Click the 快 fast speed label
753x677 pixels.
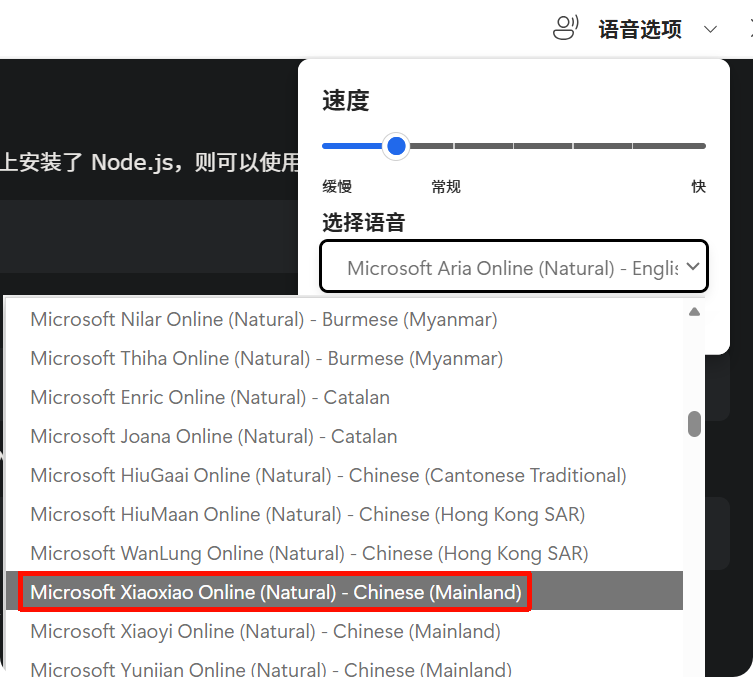[698, 186]
